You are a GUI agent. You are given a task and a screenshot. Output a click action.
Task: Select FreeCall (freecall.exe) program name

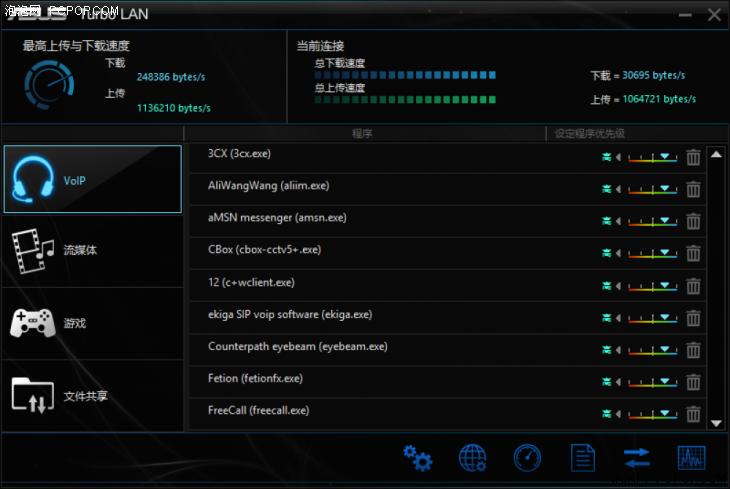tap(258, 411)
